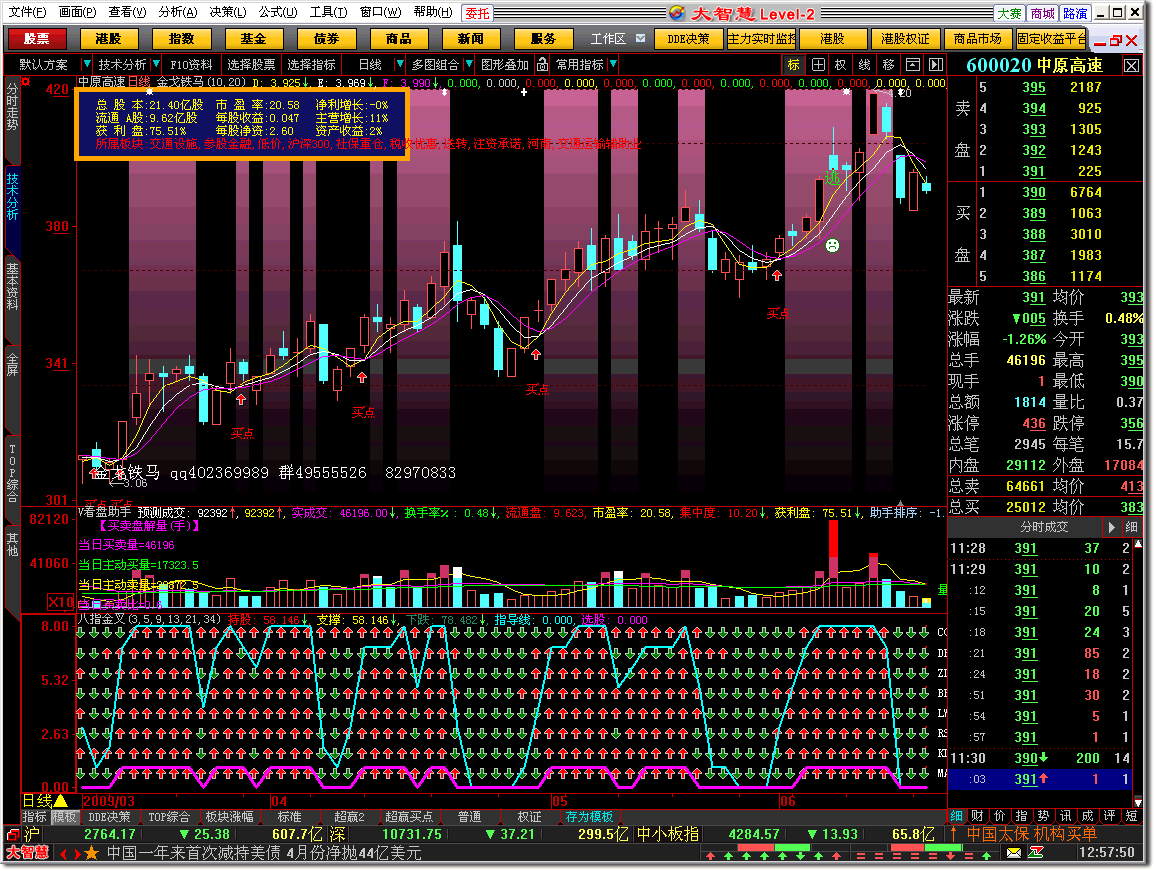Expand the 工作区 dropdown
This screenshot has width=1156, height=871.
point(640,38)
